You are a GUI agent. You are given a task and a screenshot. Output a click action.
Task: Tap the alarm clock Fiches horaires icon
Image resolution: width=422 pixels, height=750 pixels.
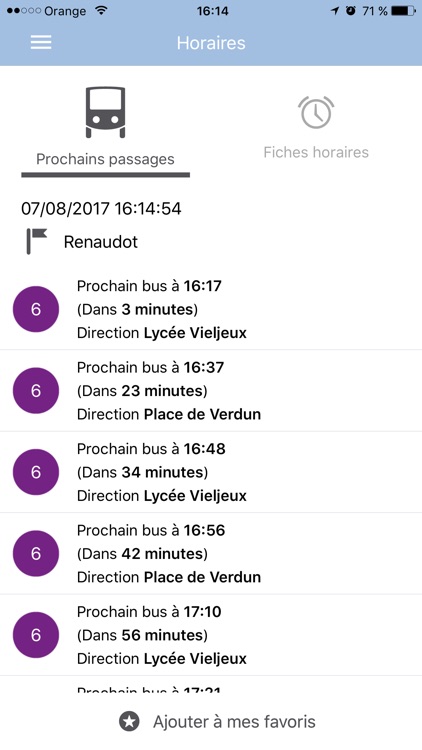pos(316,112)
